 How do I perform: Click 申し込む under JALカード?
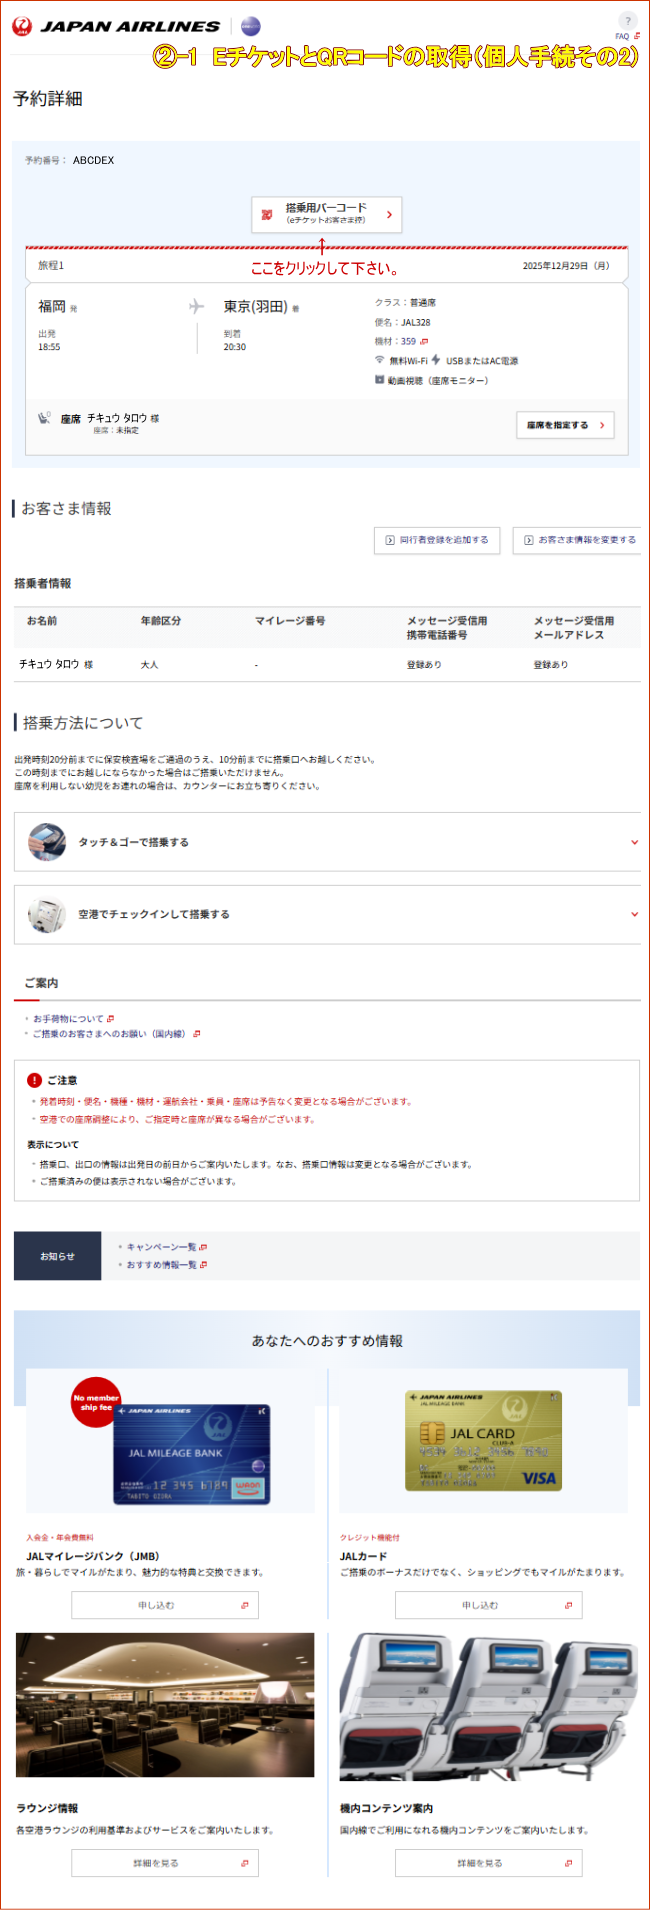point(488,1605)
